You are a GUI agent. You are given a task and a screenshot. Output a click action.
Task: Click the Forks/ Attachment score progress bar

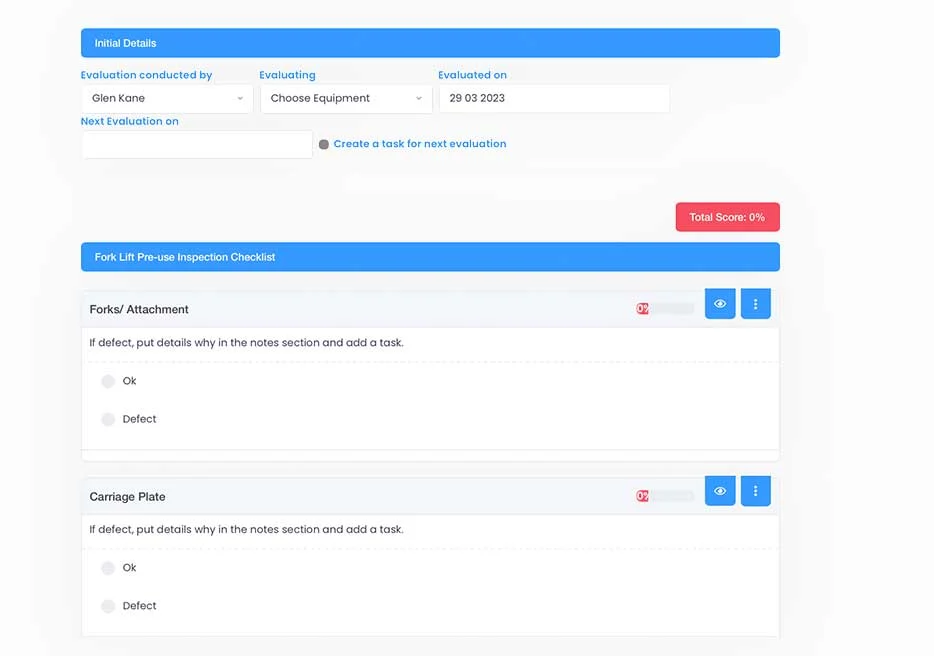coord(665,309)
